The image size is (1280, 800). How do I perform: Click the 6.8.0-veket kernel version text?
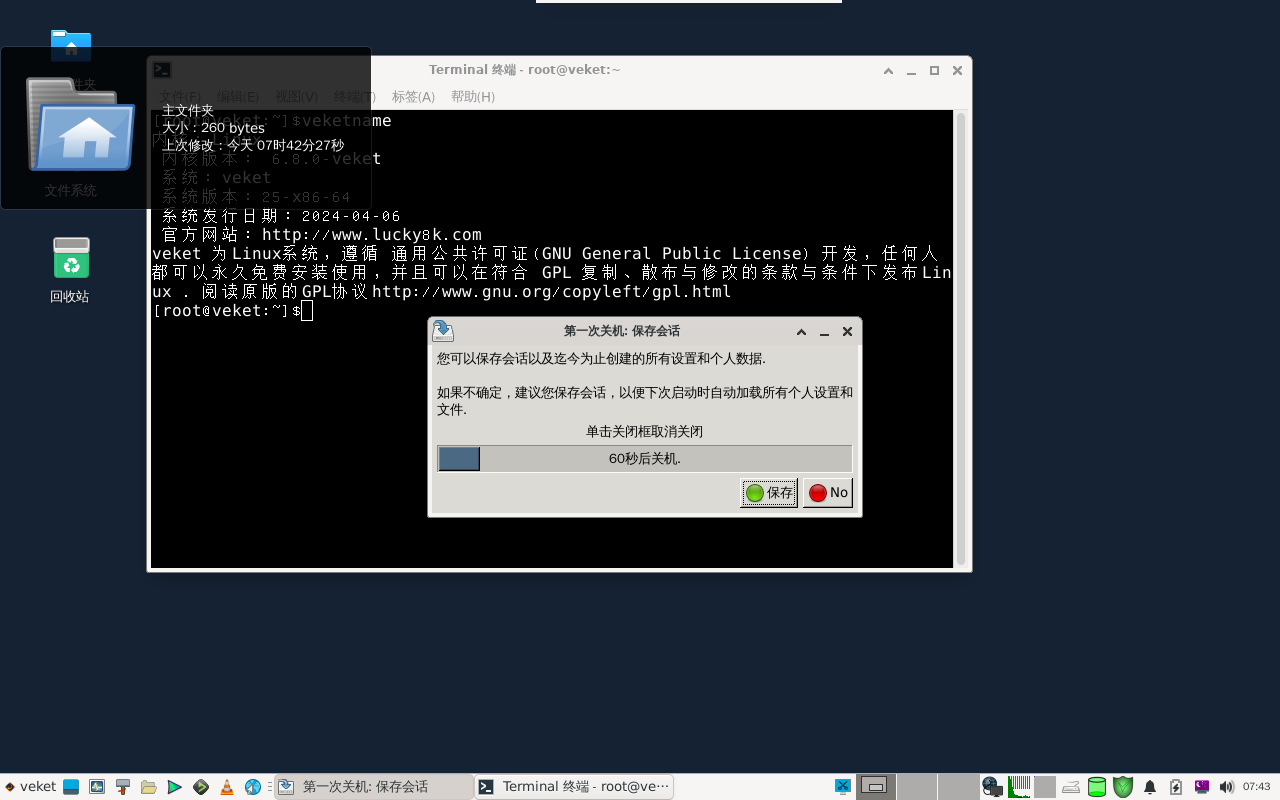326,159
